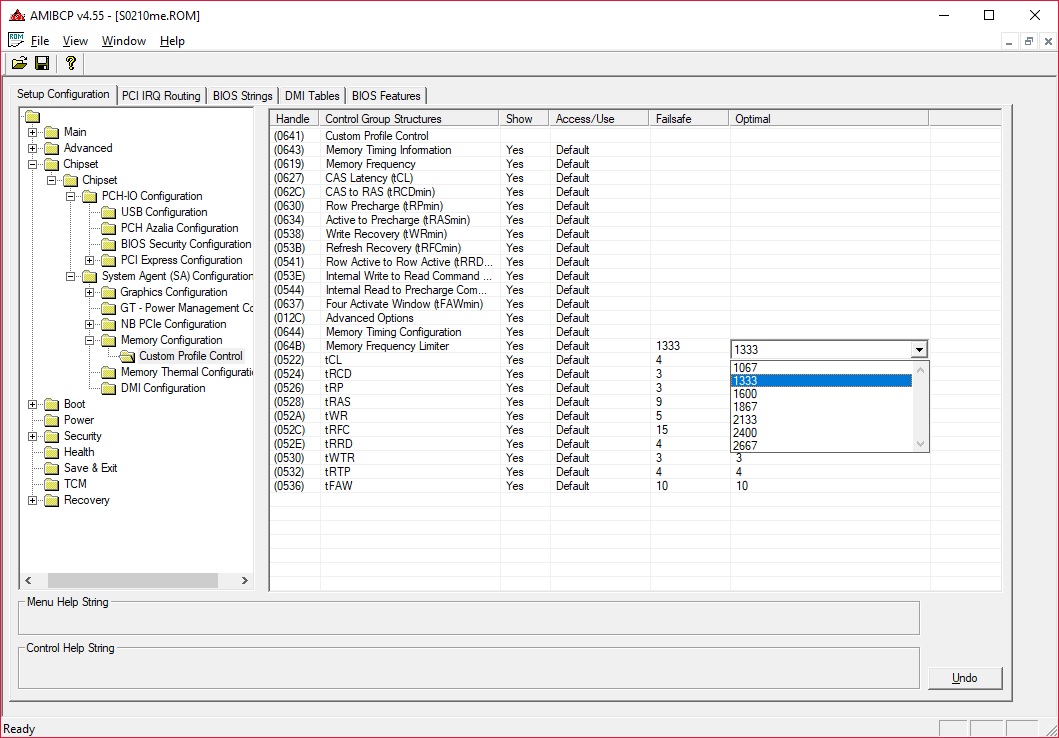Switch to the PCI IRQ Routing tab

tap(161, 96)
